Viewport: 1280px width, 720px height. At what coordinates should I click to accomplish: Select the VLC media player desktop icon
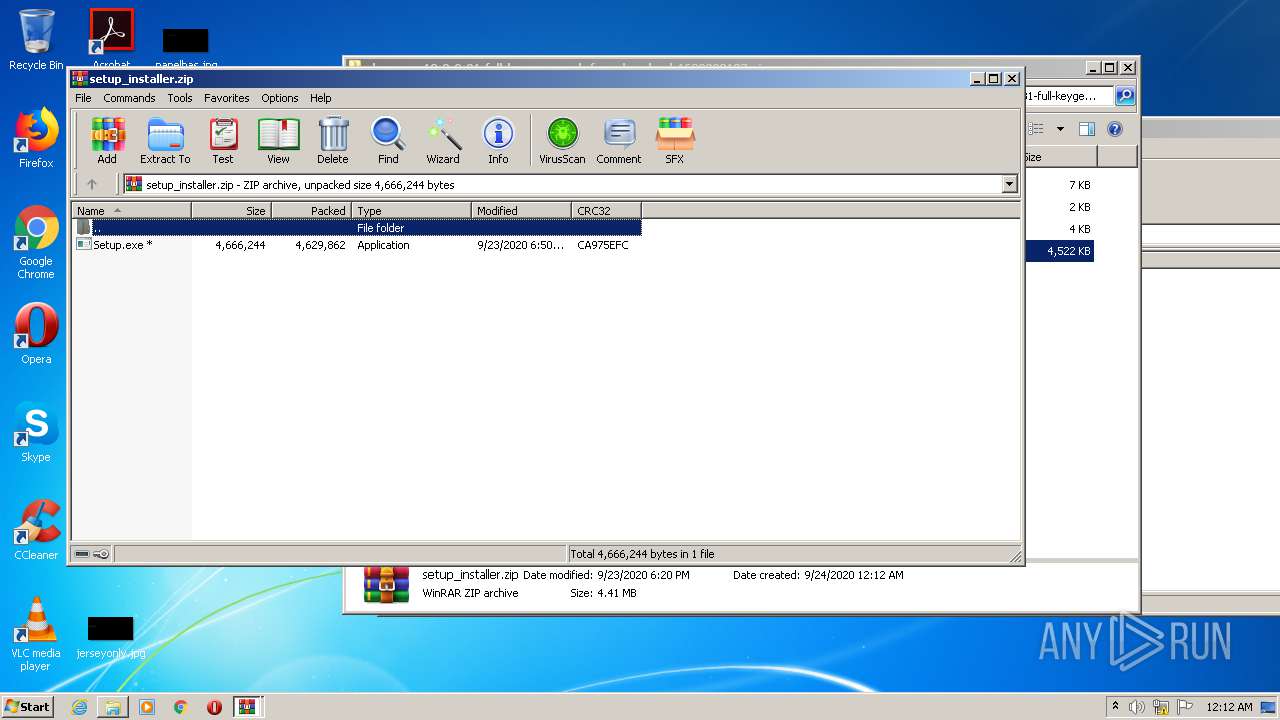[36, 634]
